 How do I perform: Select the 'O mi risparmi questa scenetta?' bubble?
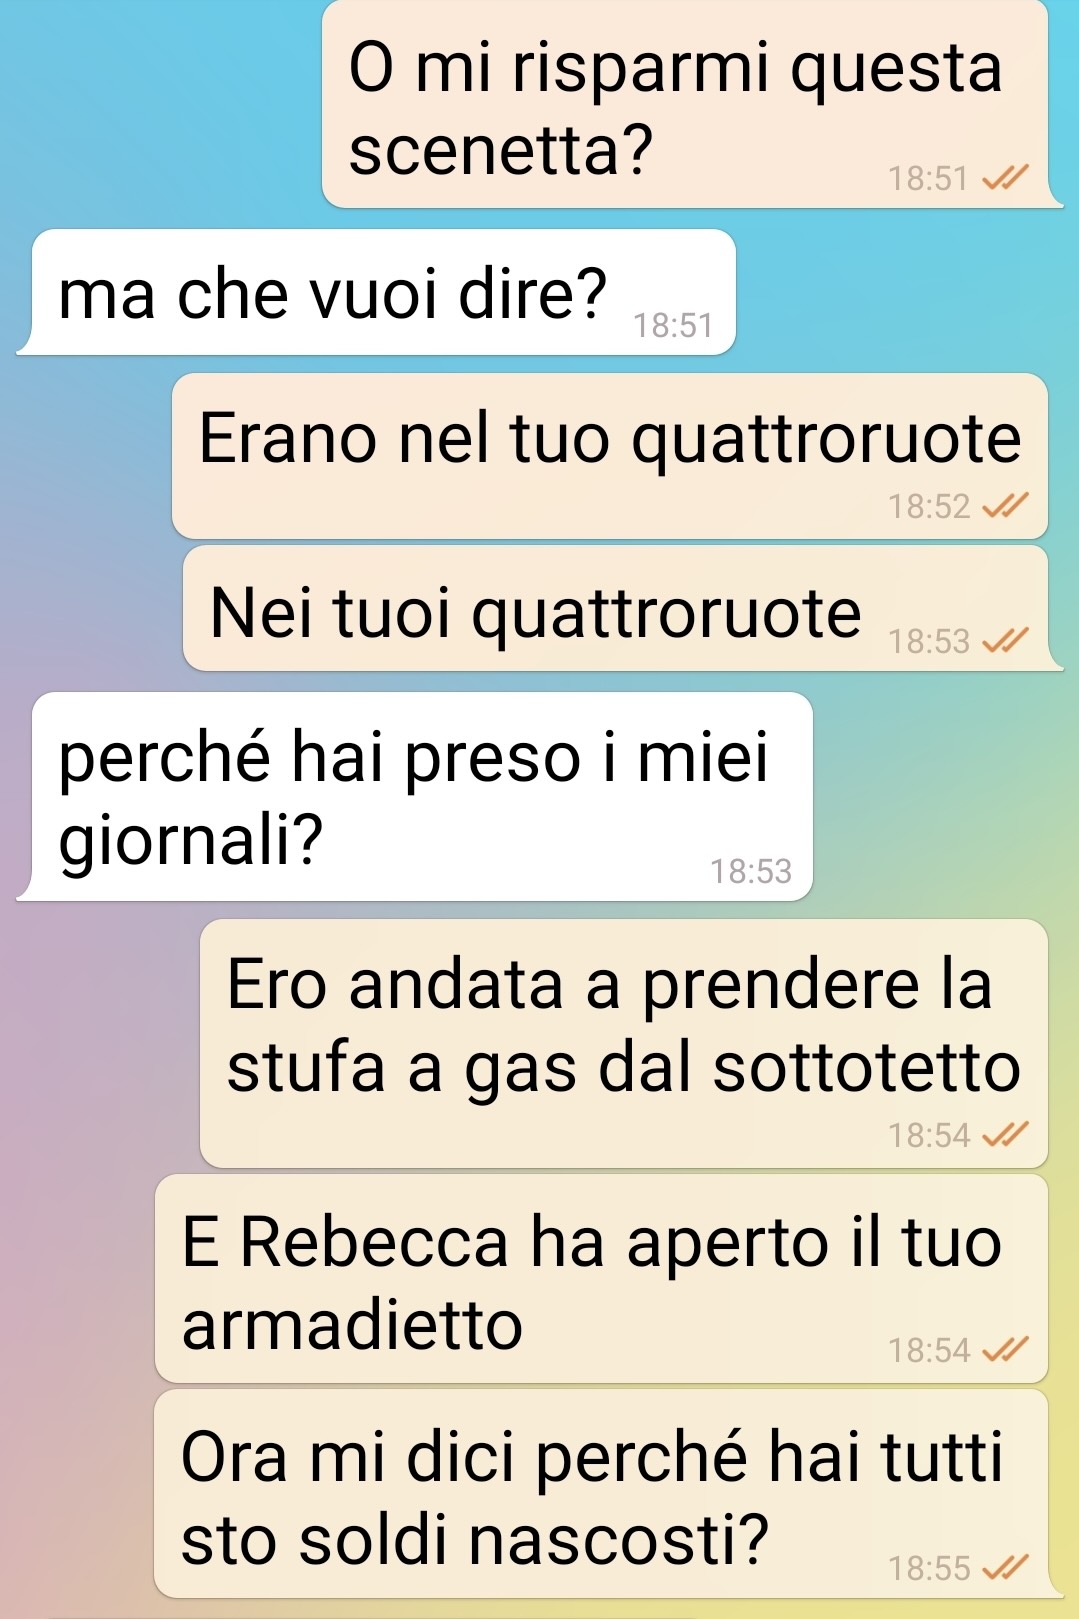[686, 103]
